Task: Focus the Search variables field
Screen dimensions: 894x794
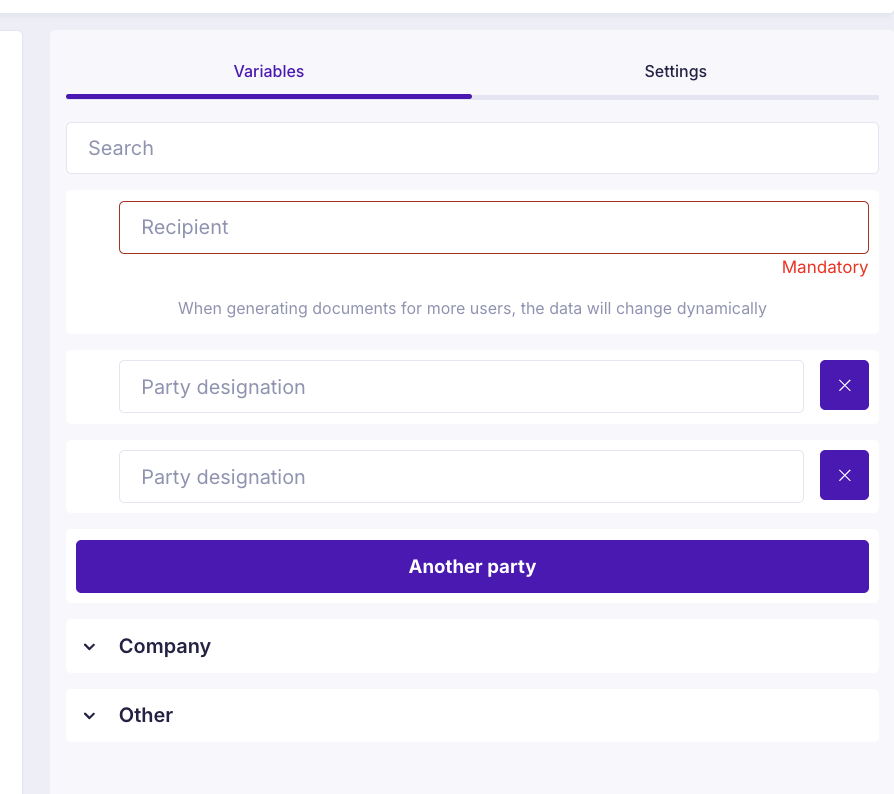Action: (x=472, y=148)
